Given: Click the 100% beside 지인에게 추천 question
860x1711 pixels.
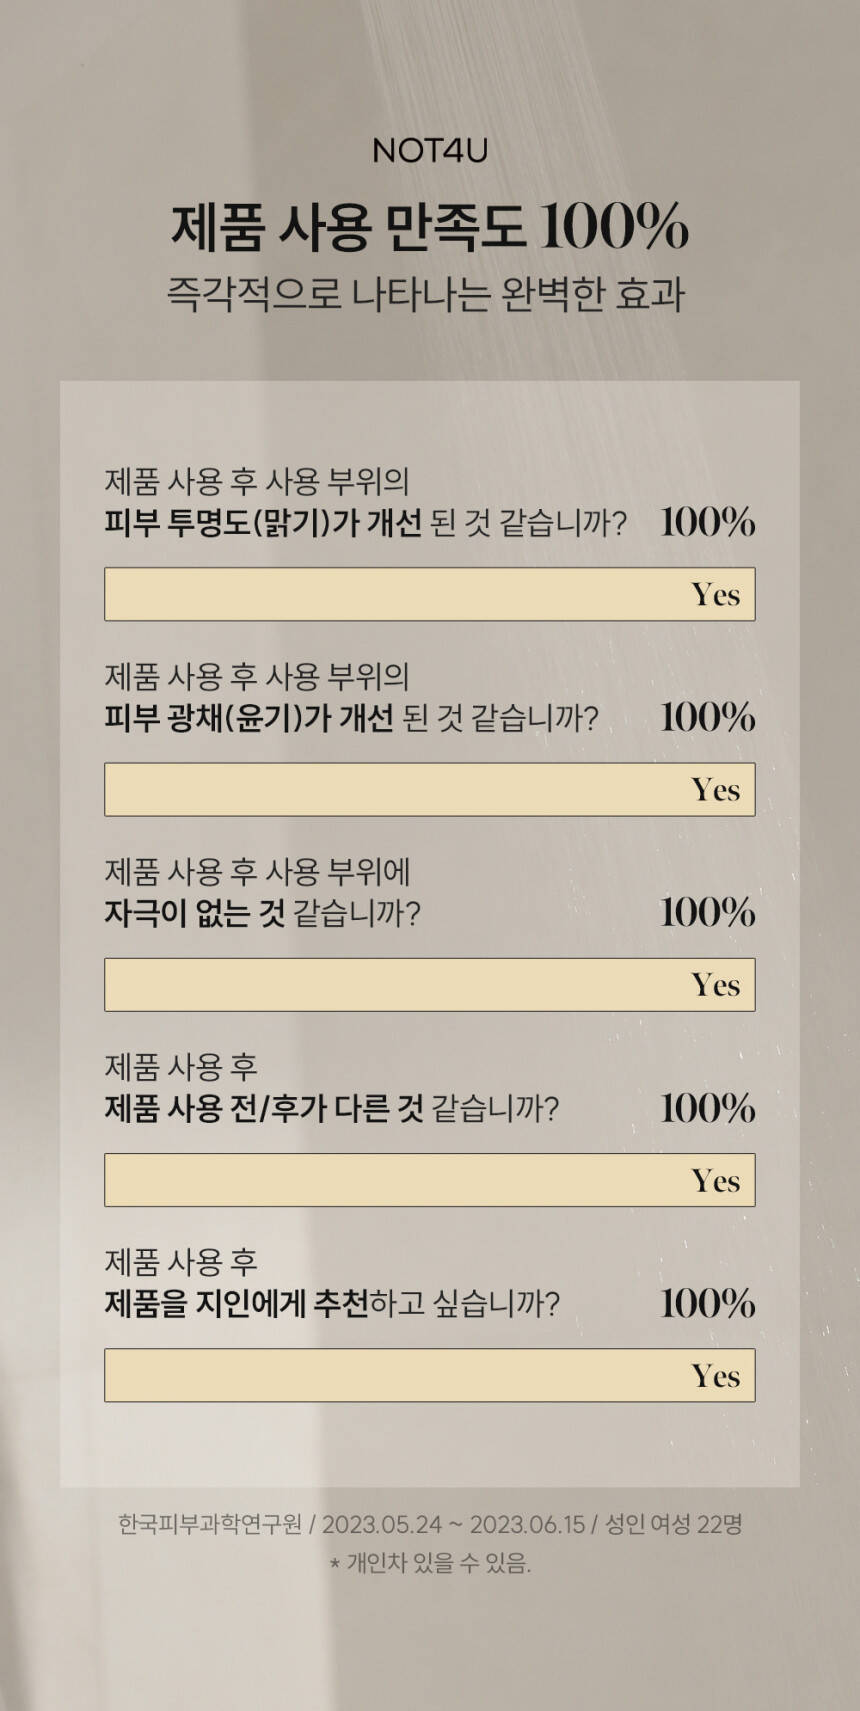Looking at the screenshot, I should click(707, 1303).
